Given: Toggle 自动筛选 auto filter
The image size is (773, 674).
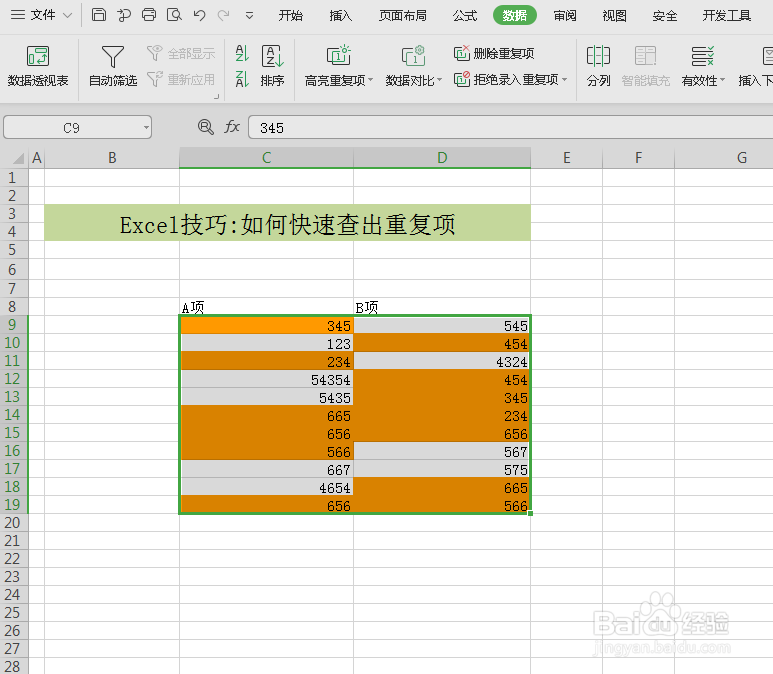Looking at the screenshot, I should (113, 66).
